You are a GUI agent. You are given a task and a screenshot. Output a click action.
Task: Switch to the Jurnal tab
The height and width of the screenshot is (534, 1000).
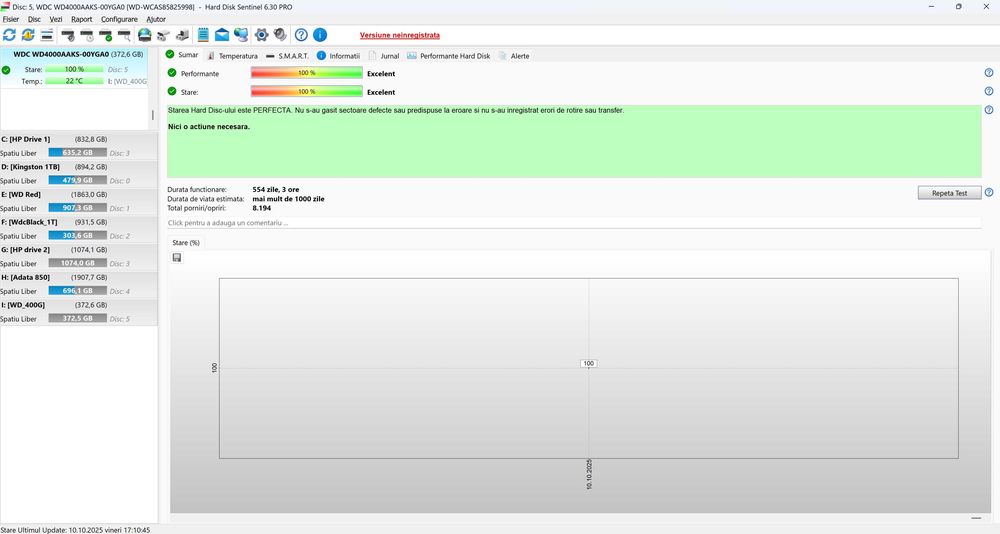384,56
